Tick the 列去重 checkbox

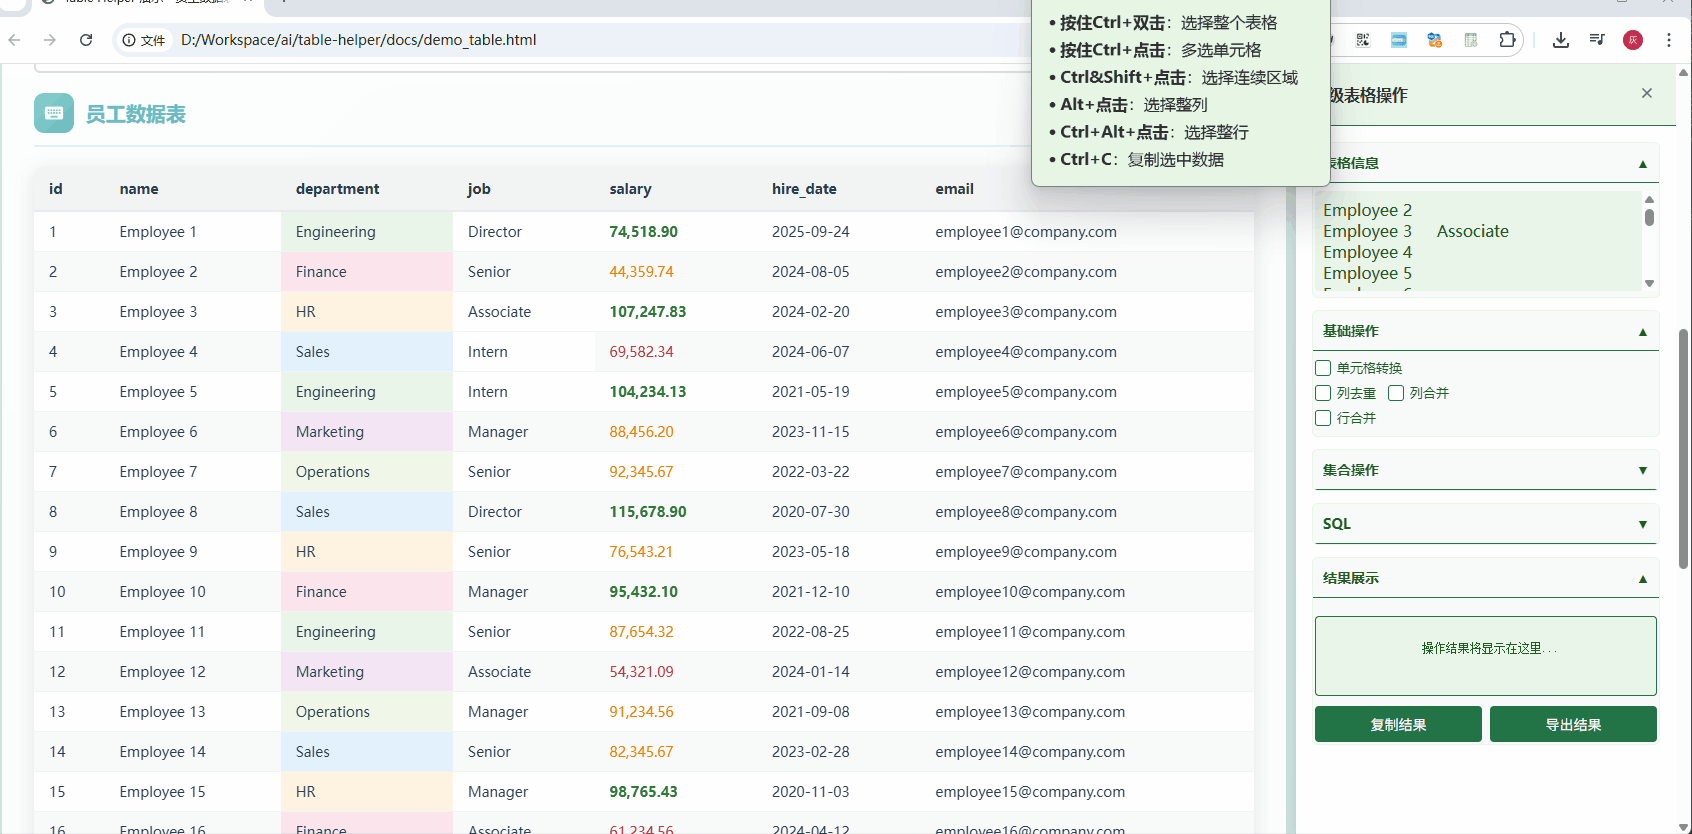point(1323,393)
